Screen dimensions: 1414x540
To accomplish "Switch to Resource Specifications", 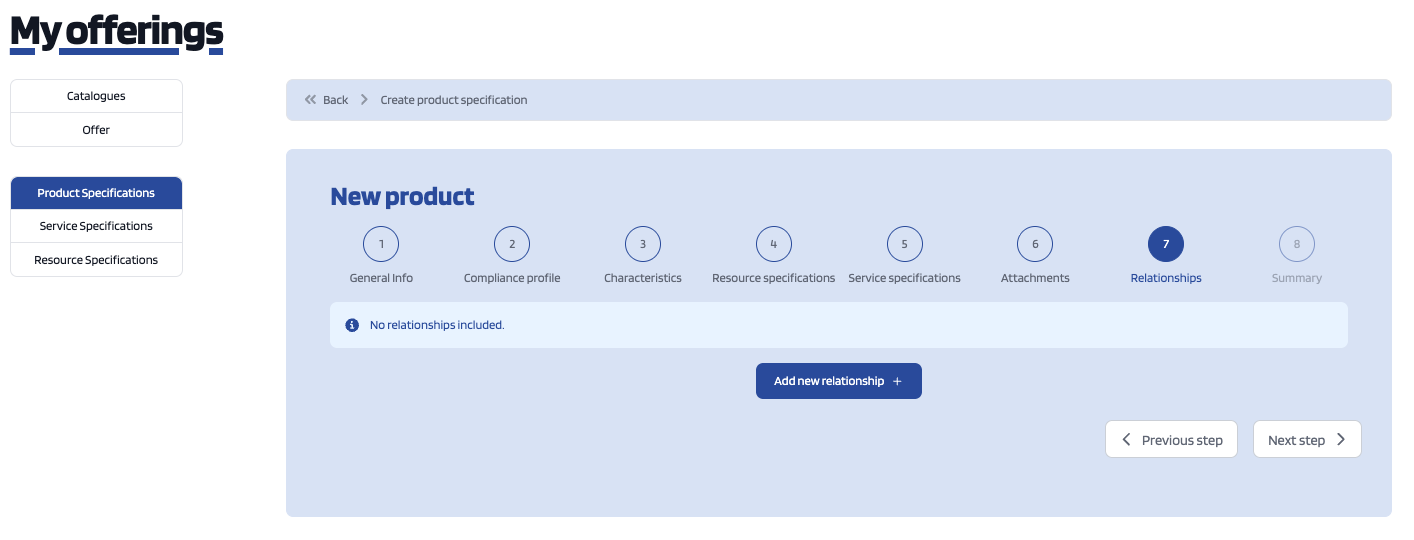I will click(x=96, y=260).
